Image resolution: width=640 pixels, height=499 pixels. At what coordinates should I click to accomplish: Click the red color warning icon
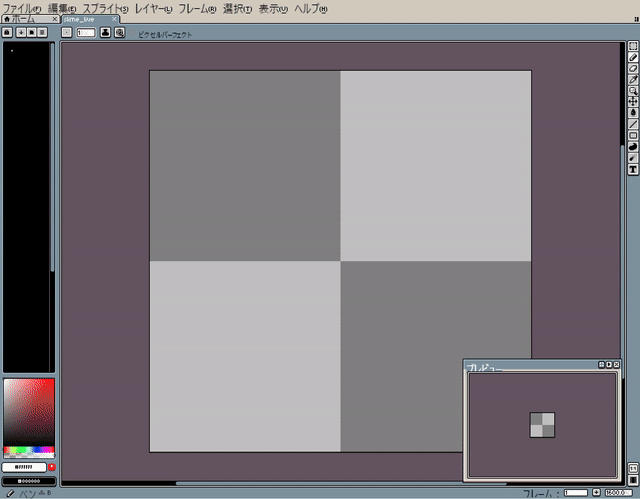point(52,467)
